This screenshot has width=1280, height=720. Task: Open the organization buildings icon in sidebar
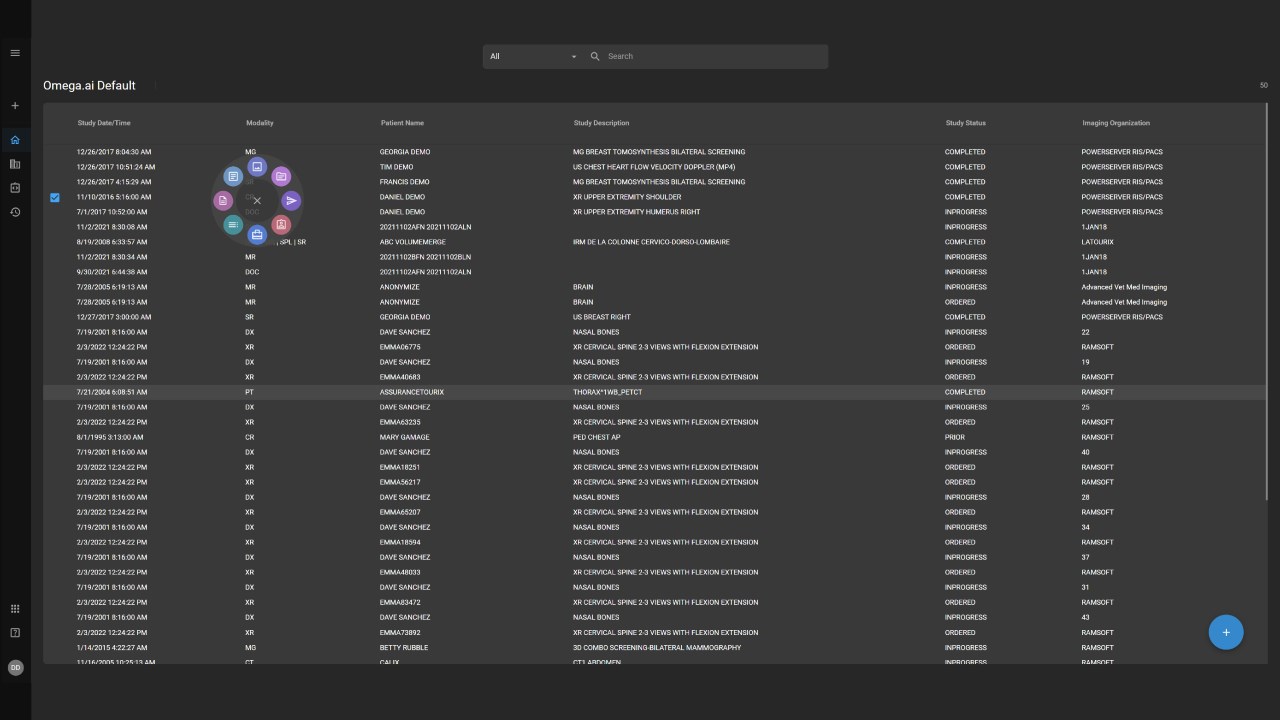pyautogui.click(x=15, y=164)
